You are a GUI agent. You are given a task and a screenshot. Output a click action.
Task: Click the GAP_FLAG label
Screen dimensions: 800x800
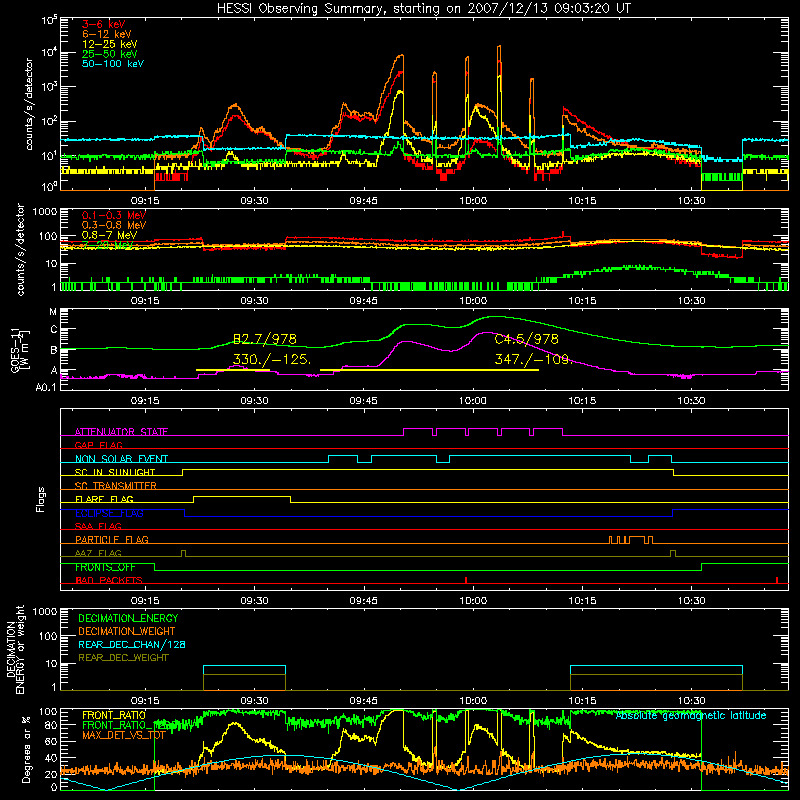point(98,445)
